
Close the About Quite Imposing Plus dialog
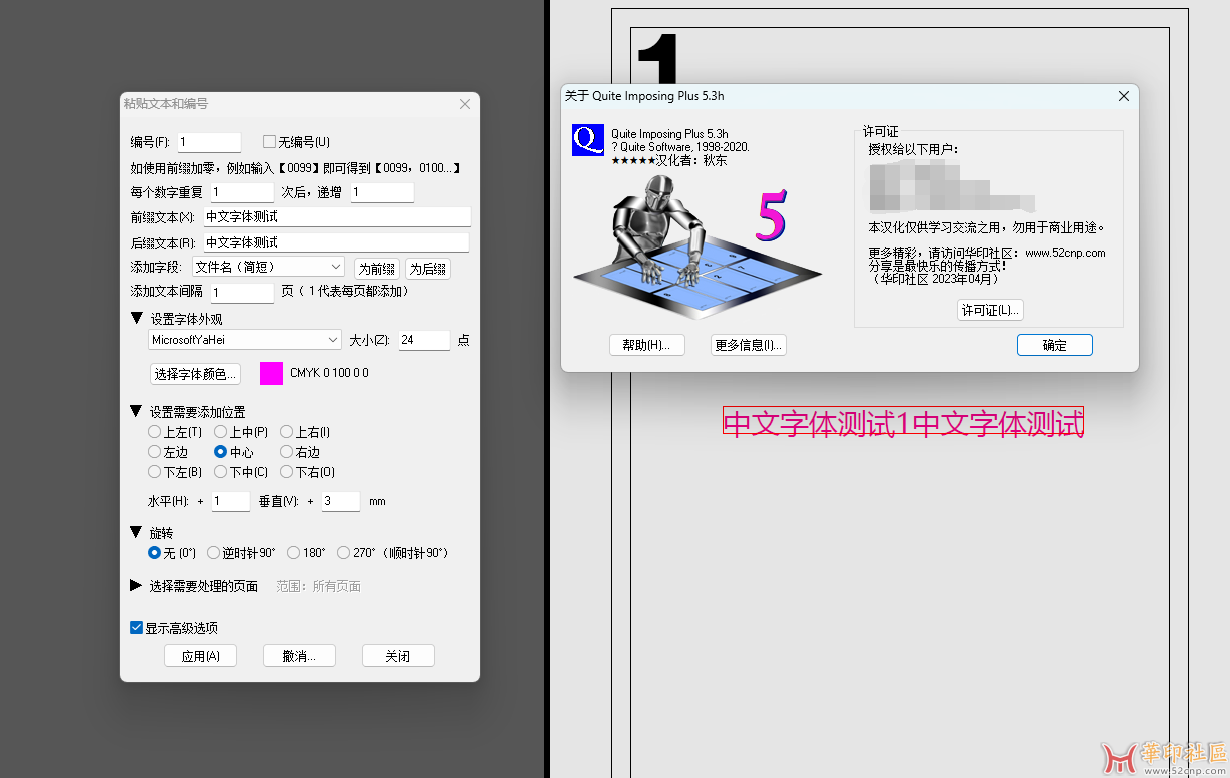coord(1123,96)
